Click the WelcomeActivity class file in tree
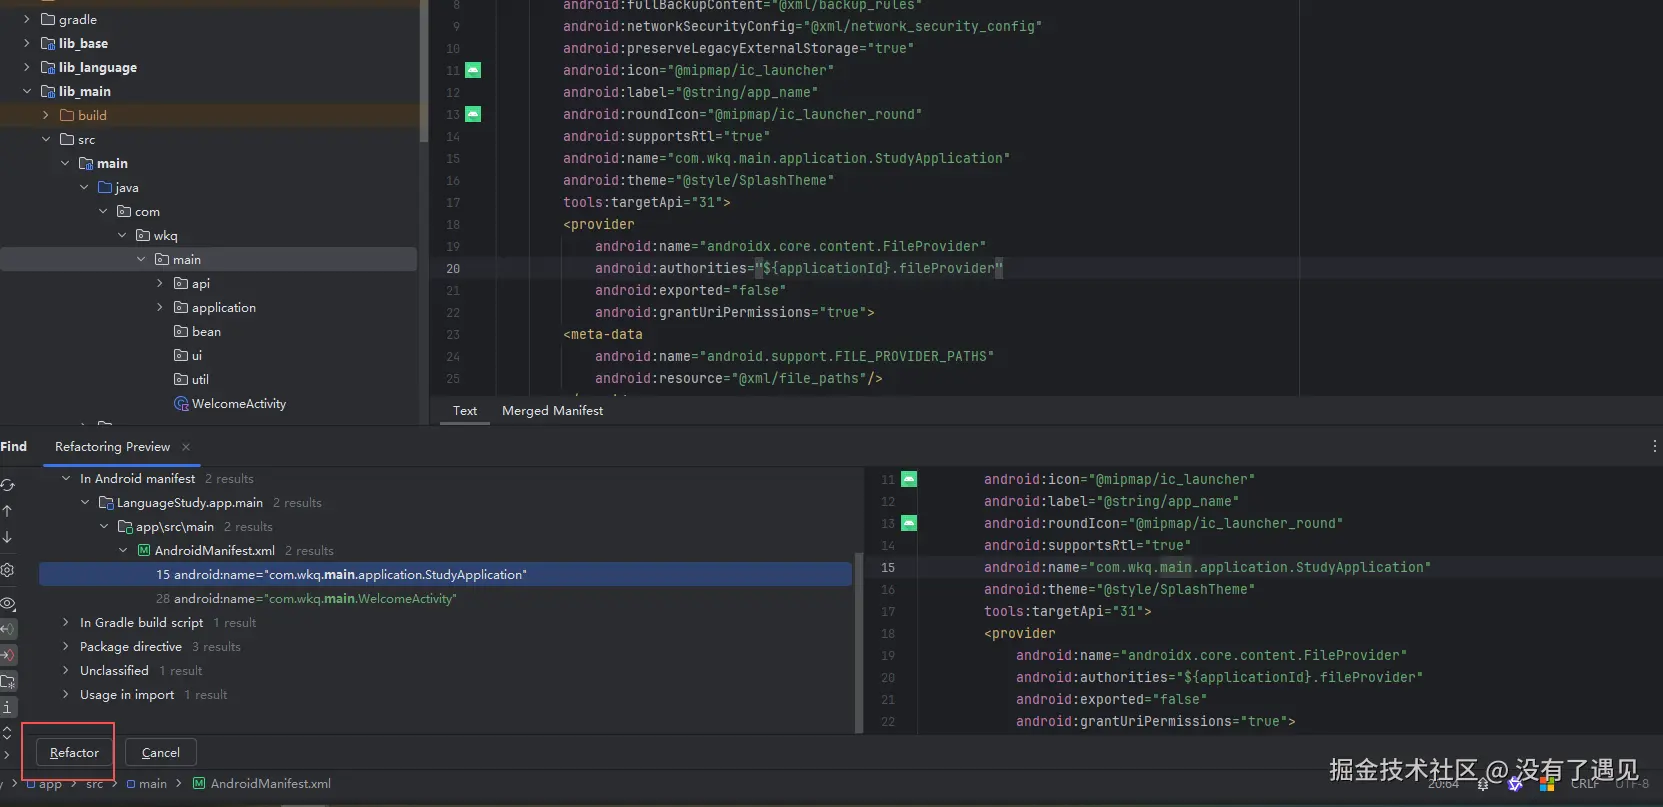 238,404
